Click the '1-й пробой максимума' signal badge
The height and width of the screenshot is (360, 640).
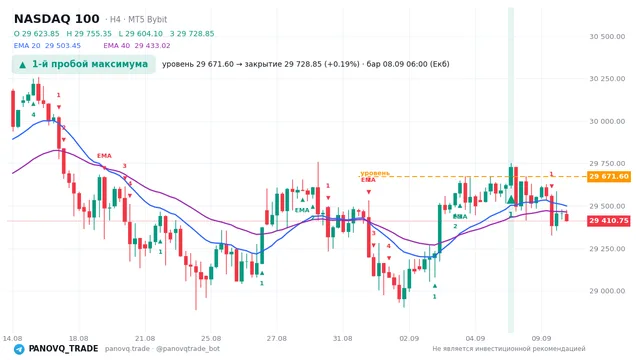(84, 64)
